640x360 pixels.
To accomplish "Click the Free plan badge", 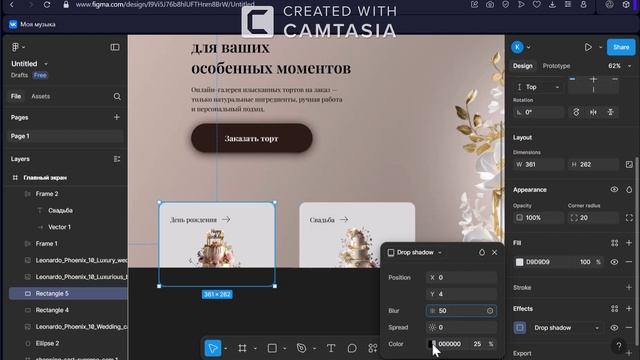I will click(40, 75).
